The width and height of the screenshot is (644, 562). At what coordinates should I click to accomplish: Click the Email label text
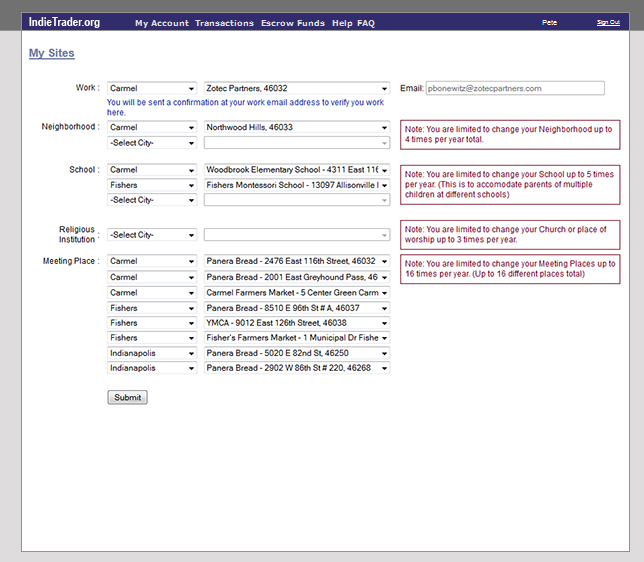click(412, 88)
